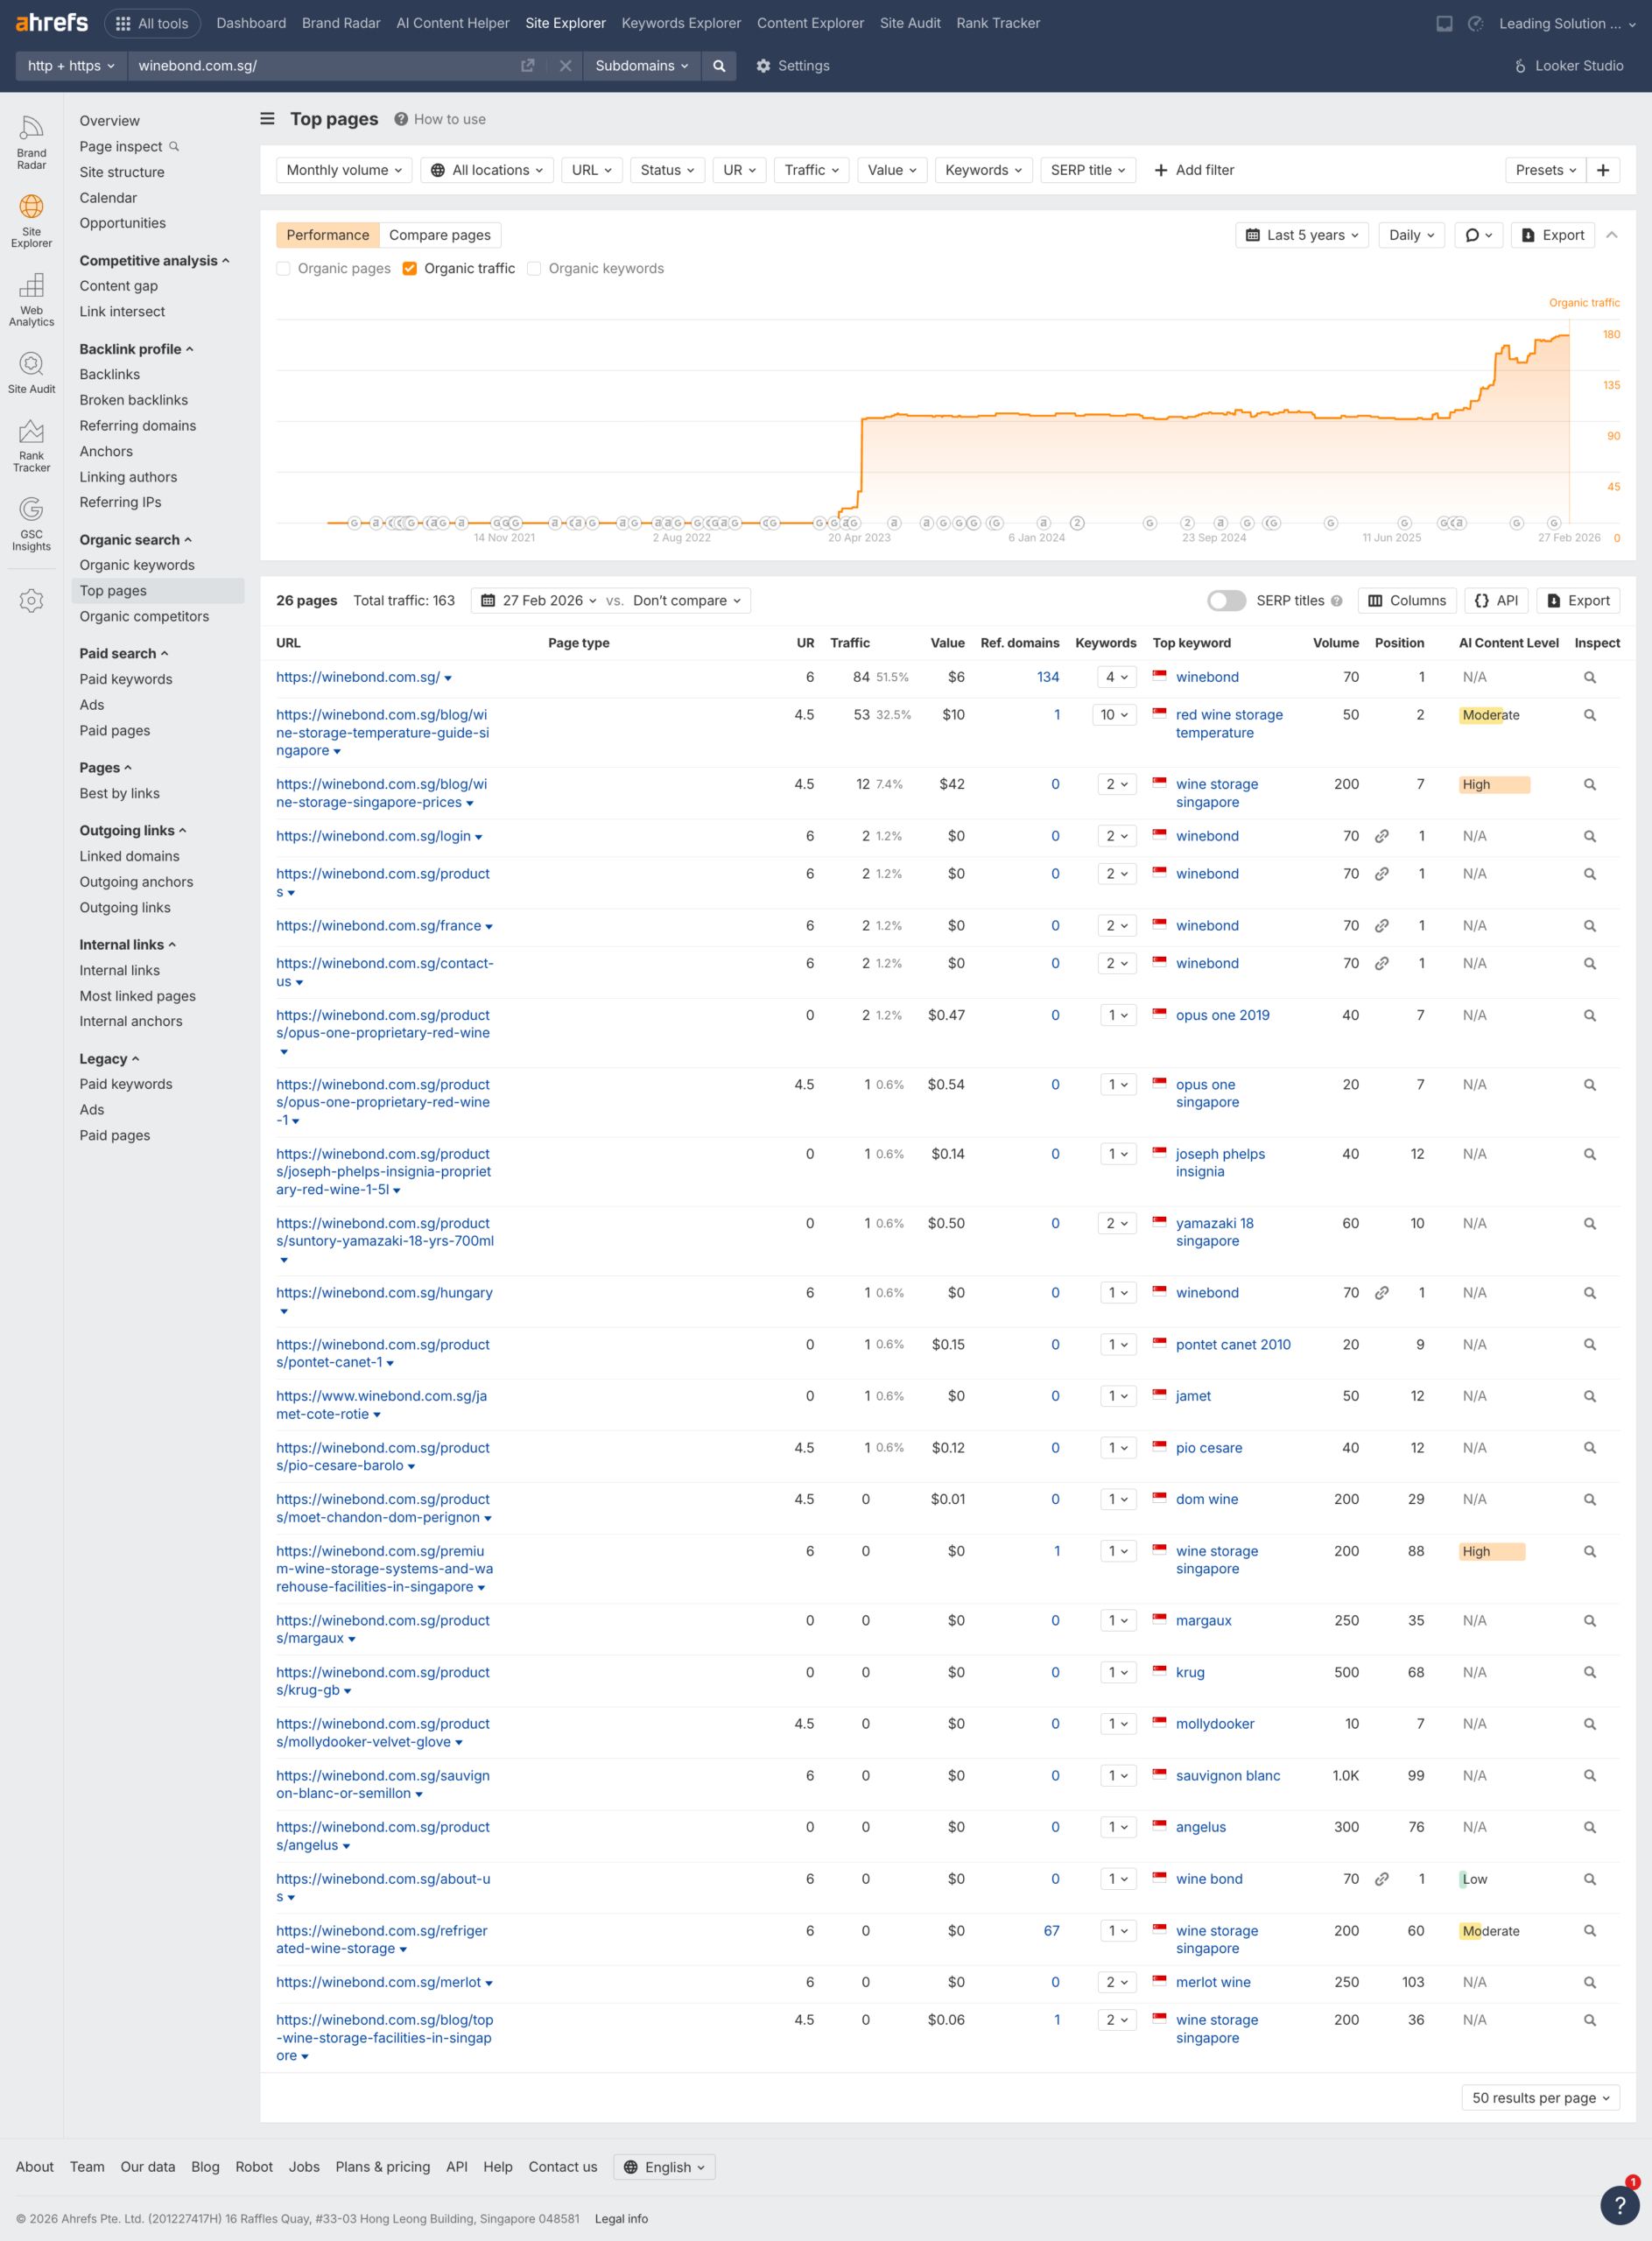Toggle the hamburger menu beside Top pages
Image resolution: width=1652 pixels, height=2241 pixels.
click(267, 118)
